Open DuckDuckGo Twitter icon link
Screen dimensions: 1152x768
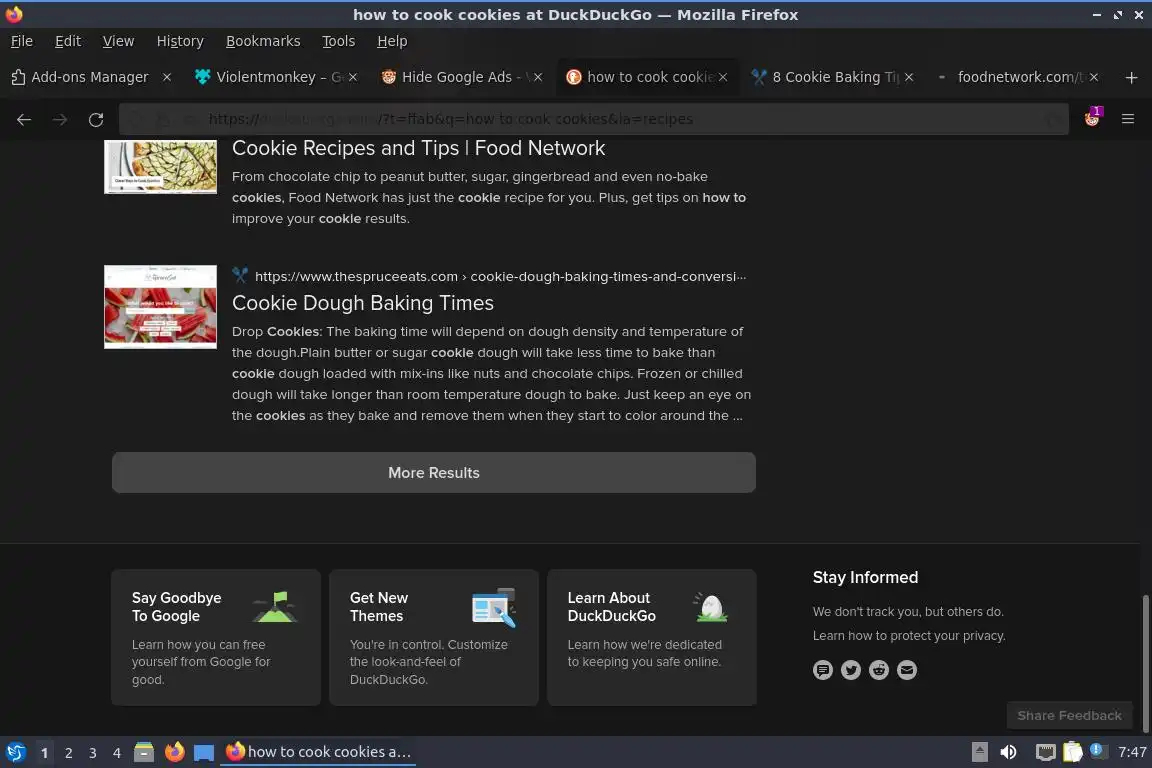(x=851, y=670)
